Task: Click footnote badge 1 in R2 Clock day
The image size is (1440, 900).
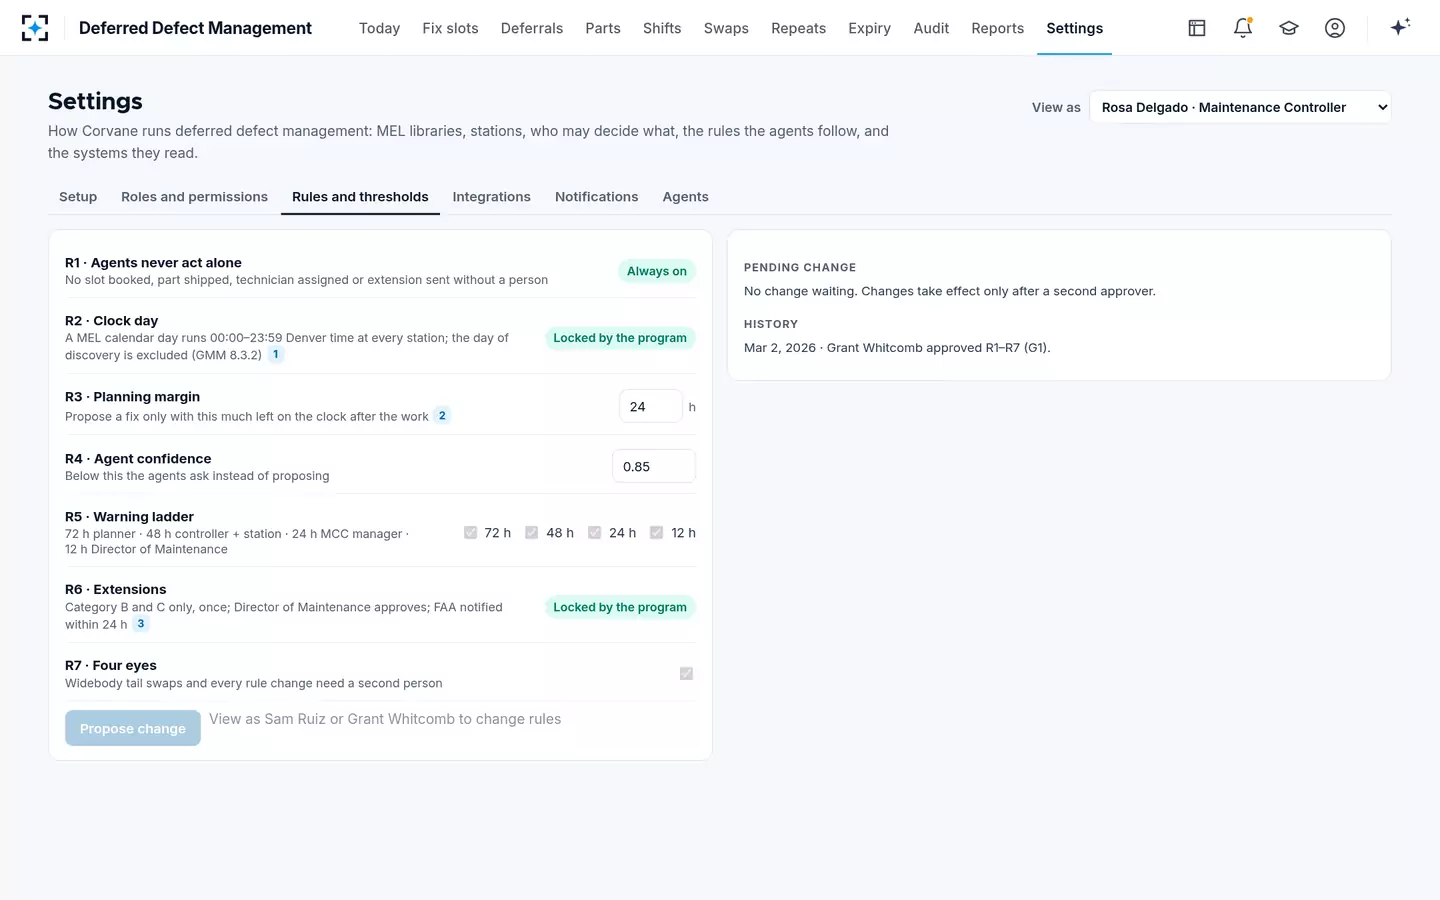Action: (276, 355)
